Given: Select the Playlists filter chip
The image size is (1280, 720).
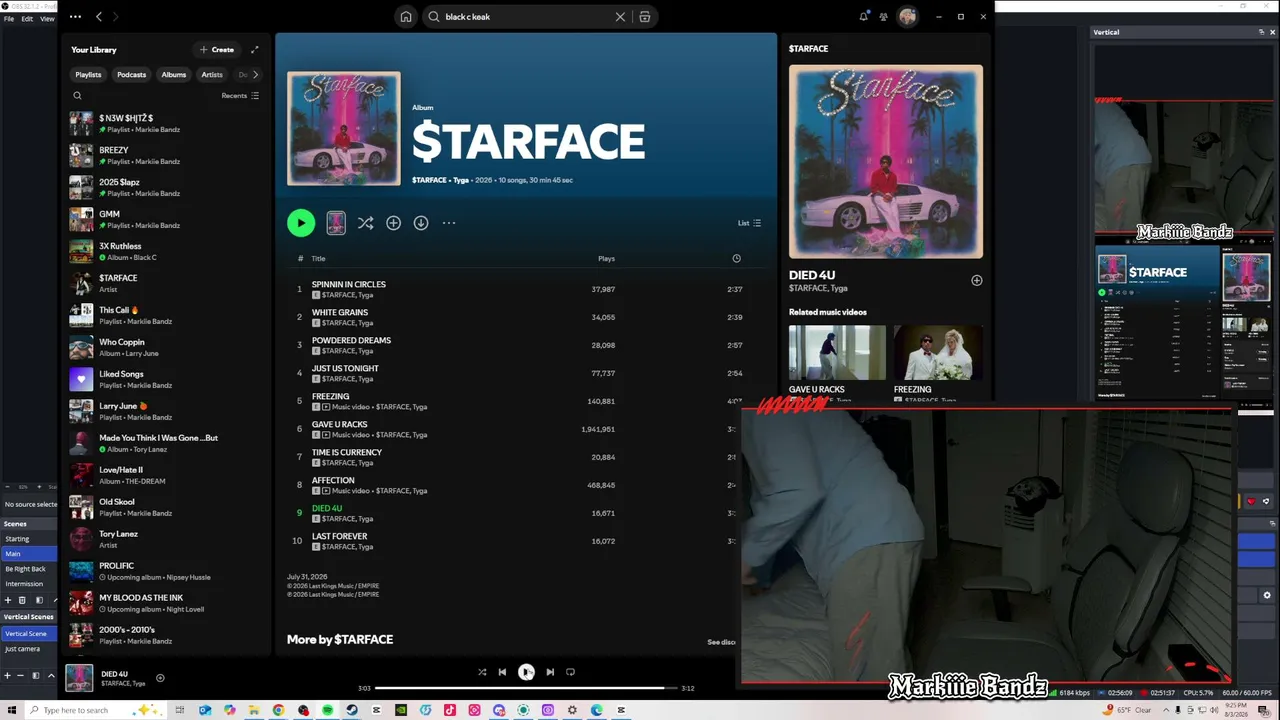Looking at the screenshot, I should tap(88, 74).
